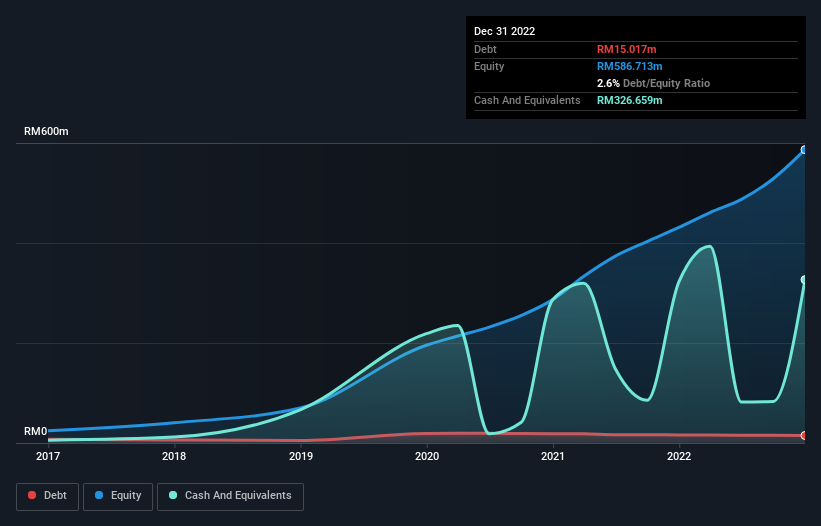Click the 2019 x-axis label
821x526 pixels.
coord(301,456)
